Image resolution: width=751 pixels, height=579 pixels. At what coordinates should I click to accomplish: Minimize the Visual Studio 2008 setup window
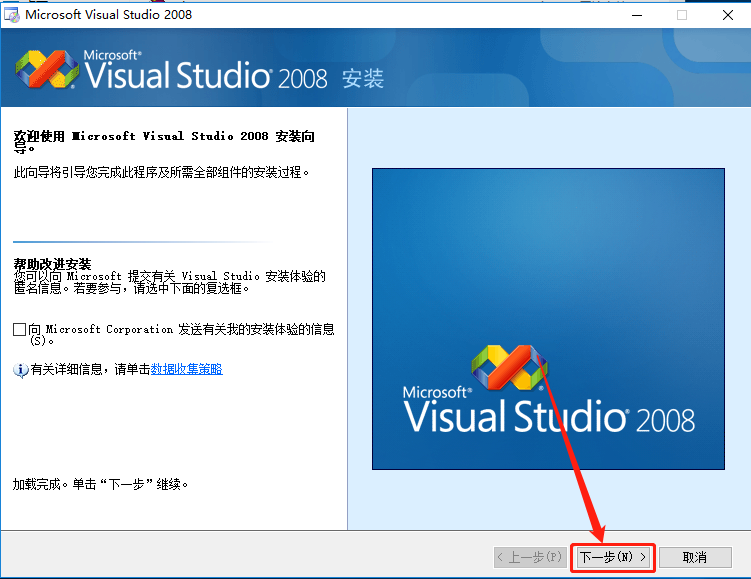[637, 15]
